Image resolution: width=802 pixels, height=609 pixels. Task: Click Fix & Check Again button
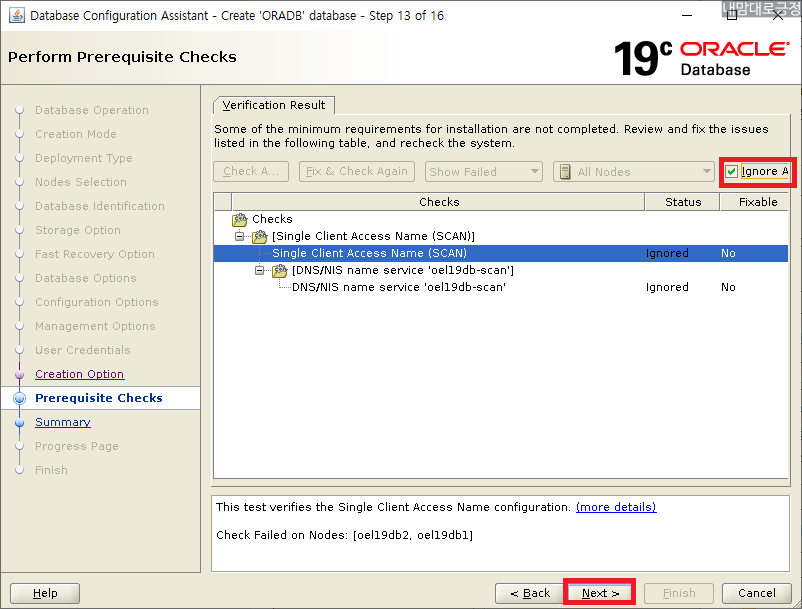357,171
